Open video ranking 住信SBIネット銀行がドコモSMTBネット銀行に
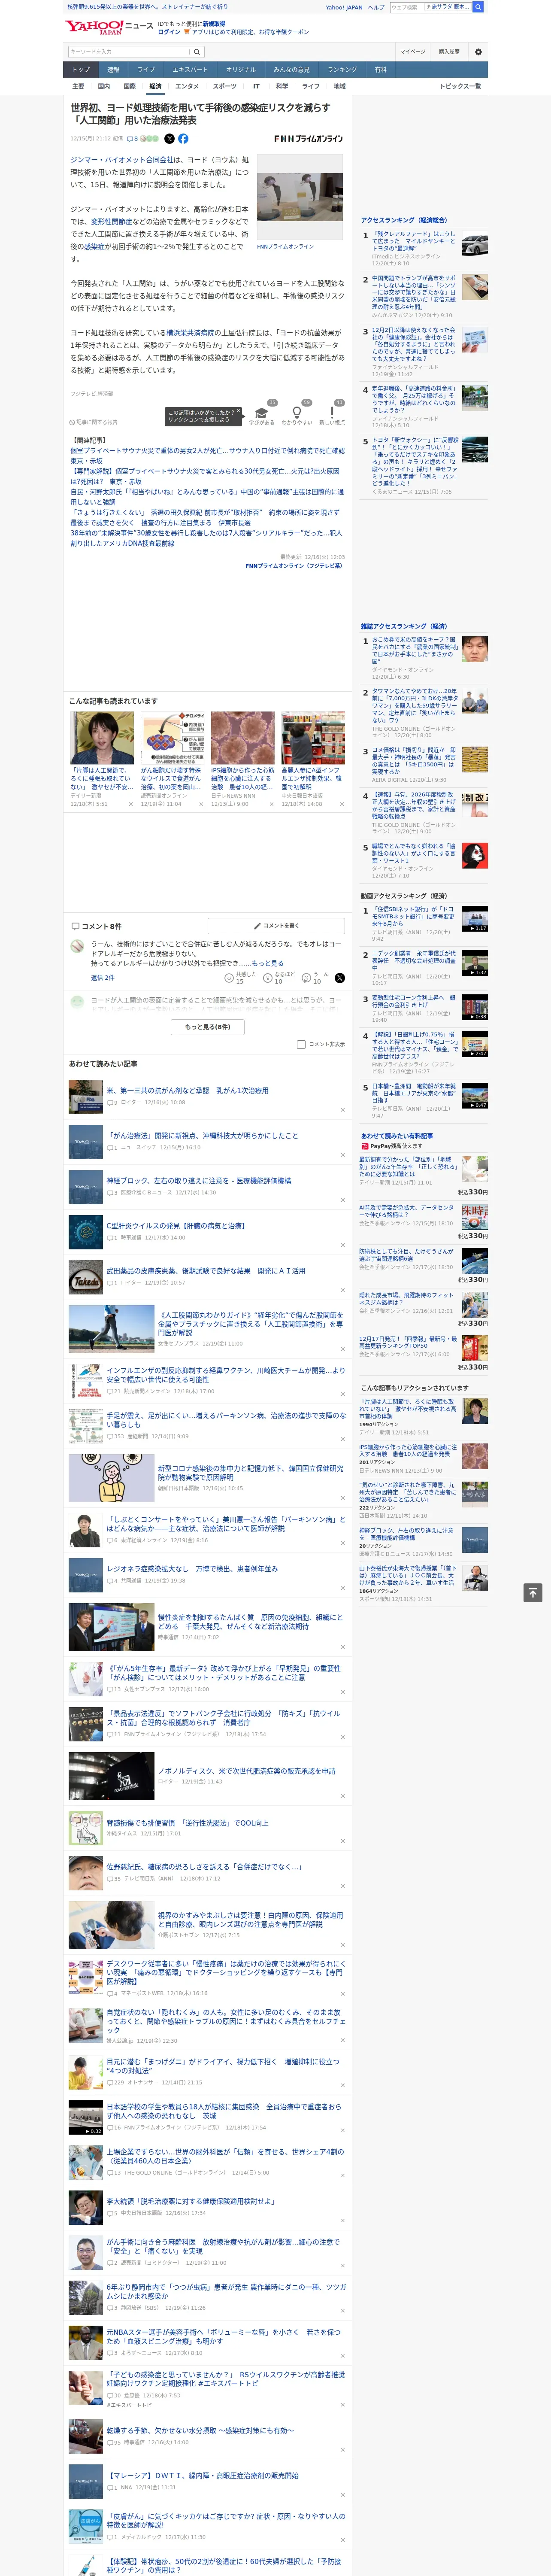 [412, 917]
